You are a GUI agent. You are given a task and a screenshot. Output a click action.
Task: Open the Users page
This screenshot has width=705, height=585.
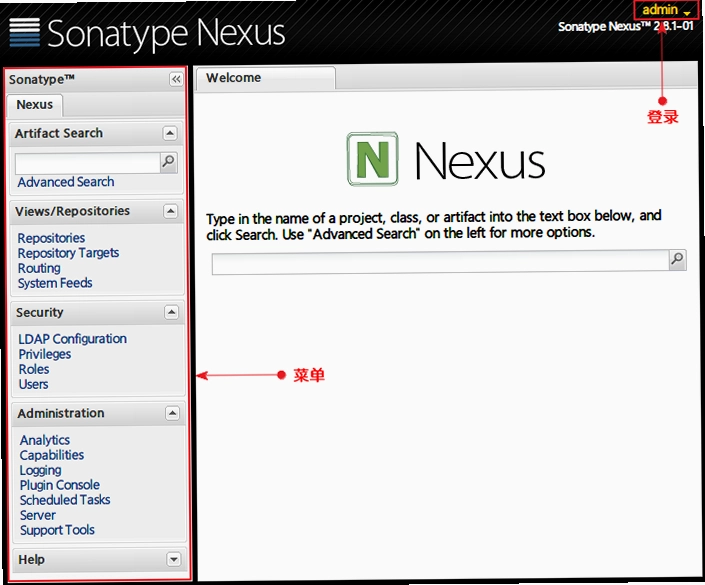click(34, 384)
